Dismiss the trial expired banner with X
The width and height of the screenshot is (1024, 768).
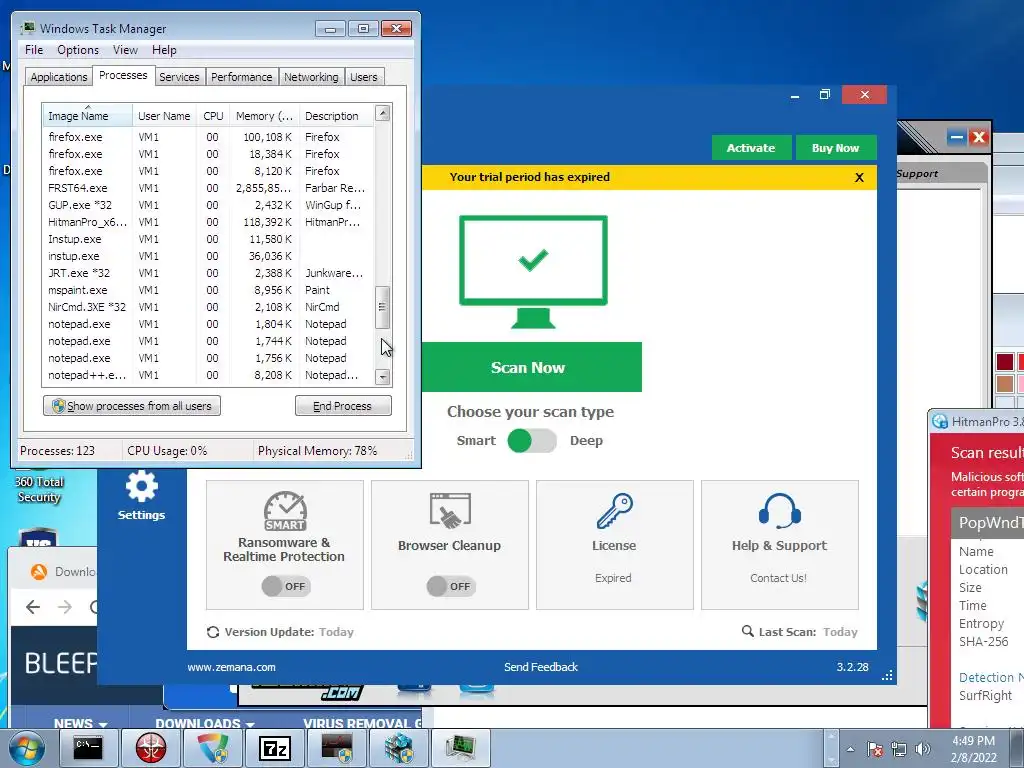(859, 178)
